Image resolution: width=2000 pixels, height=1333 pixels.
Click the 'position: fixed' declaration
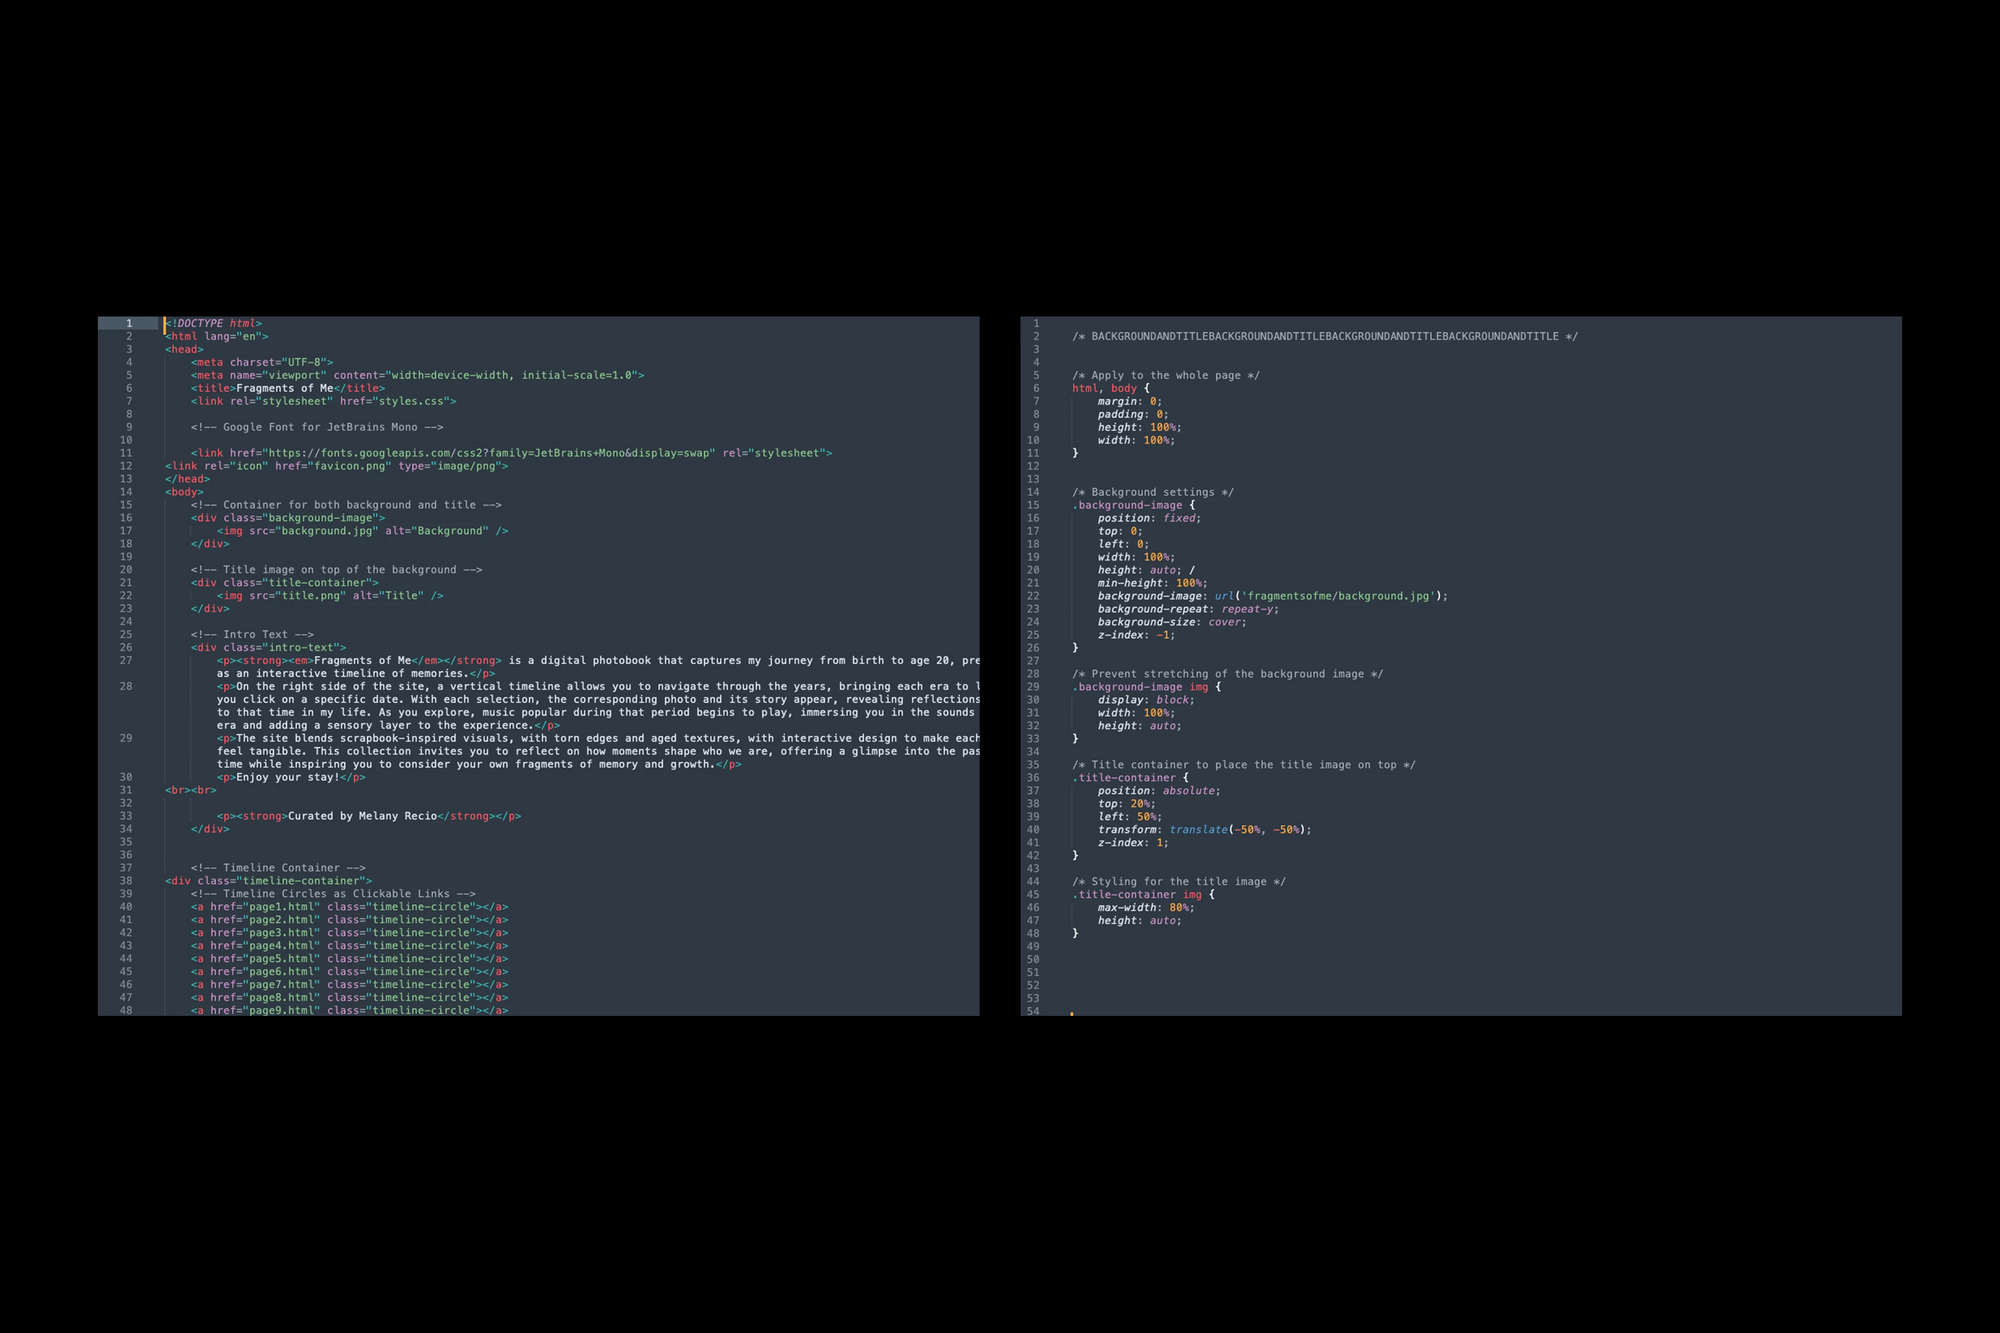tap(1148, 518)
